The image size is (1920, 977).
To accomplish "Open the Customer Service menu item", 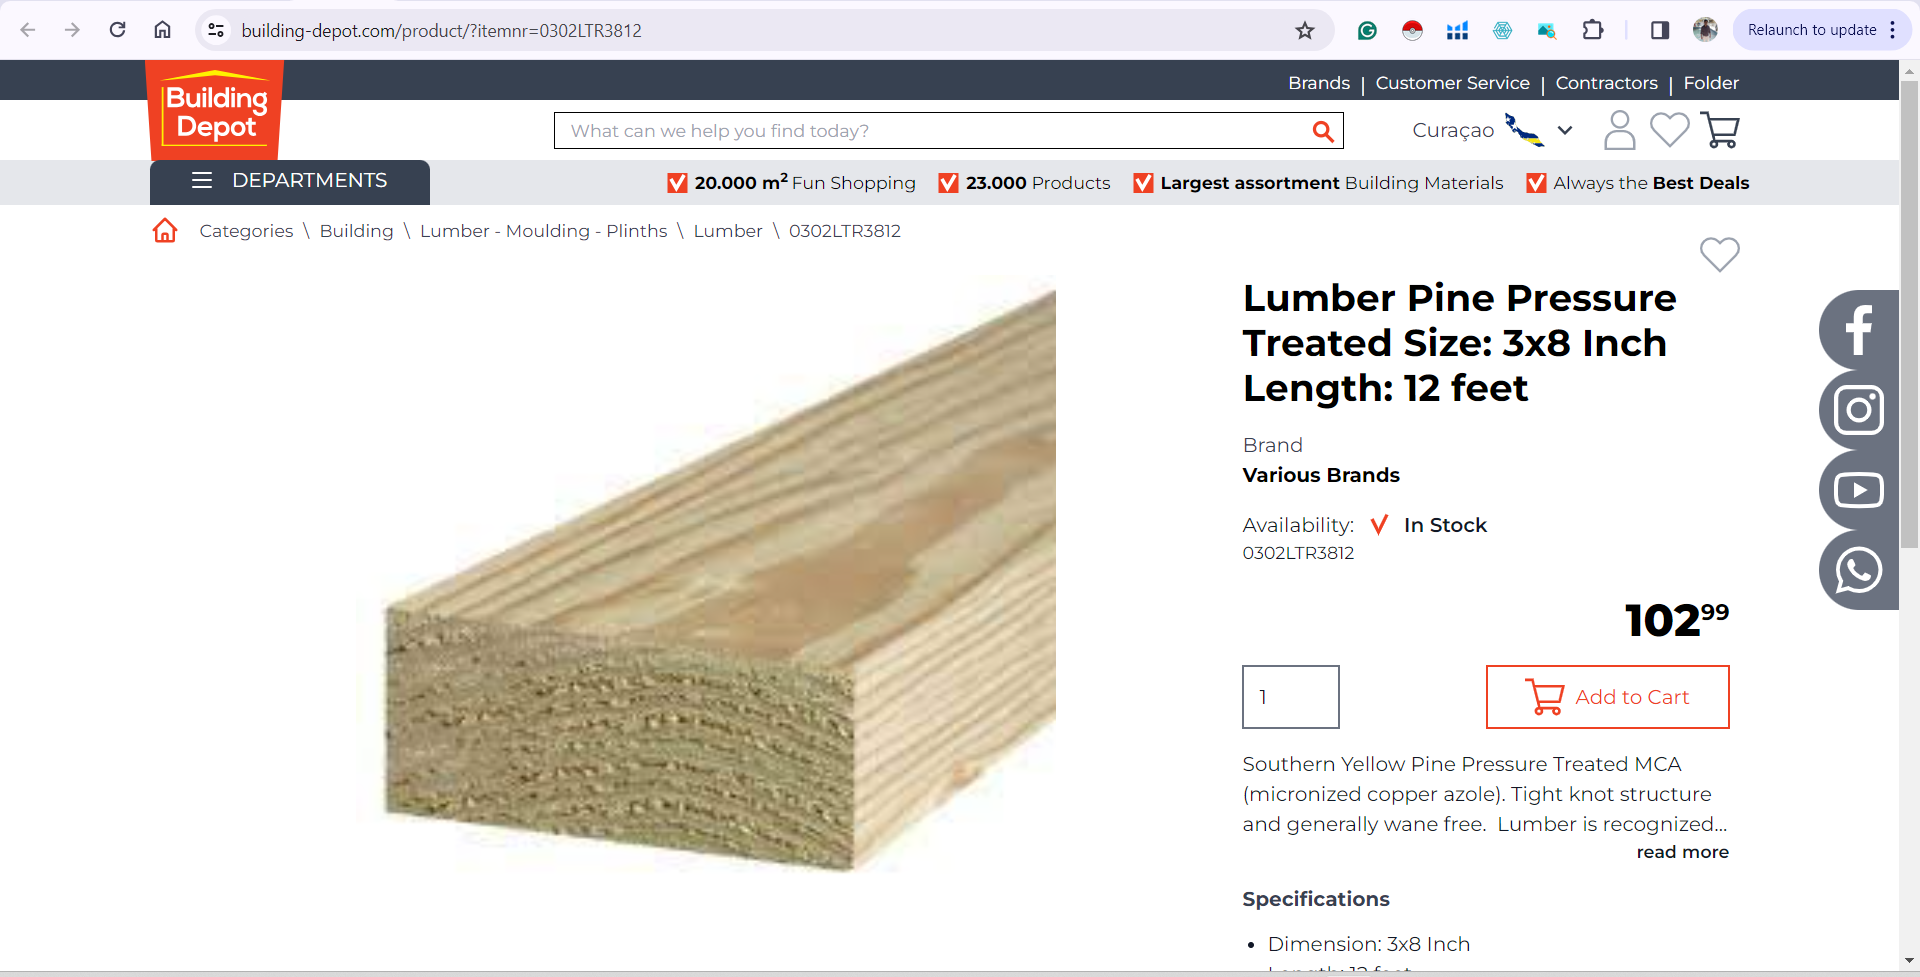I will 1452,83.
